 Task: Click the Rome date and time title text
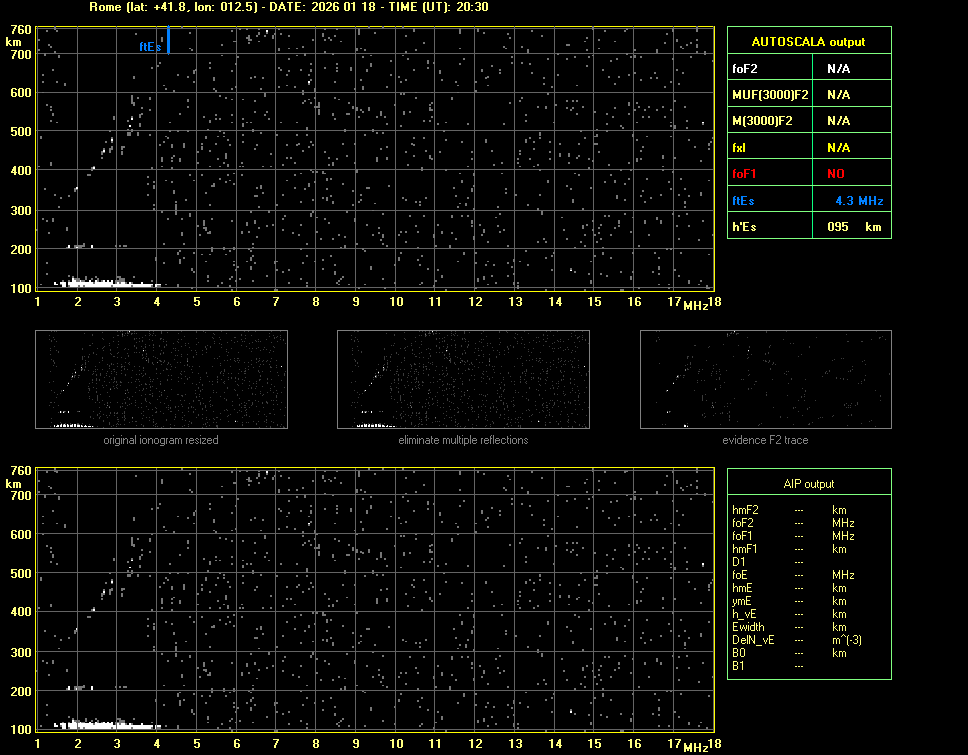point(289,7)
